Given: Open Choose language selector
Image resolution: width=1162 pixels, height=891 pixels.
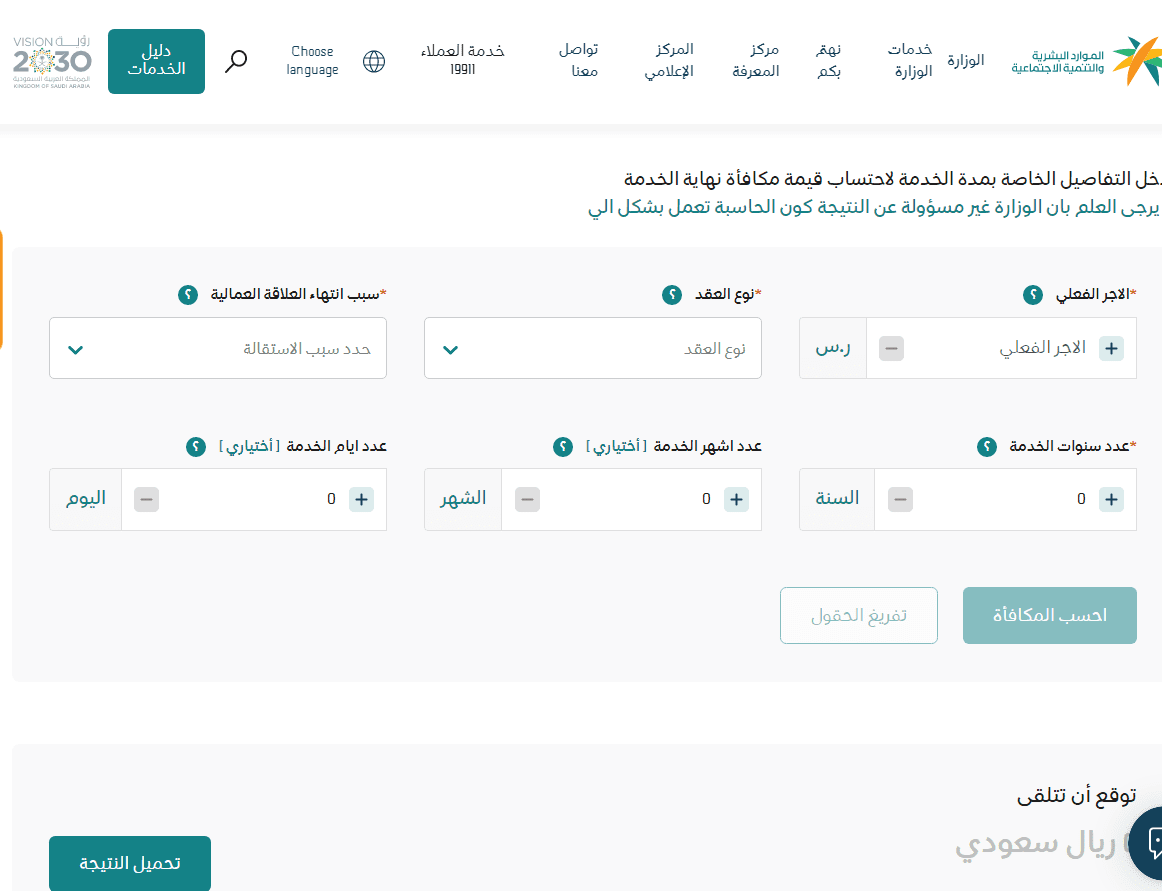Looking at the screenshot, I should tap(312, 61).
